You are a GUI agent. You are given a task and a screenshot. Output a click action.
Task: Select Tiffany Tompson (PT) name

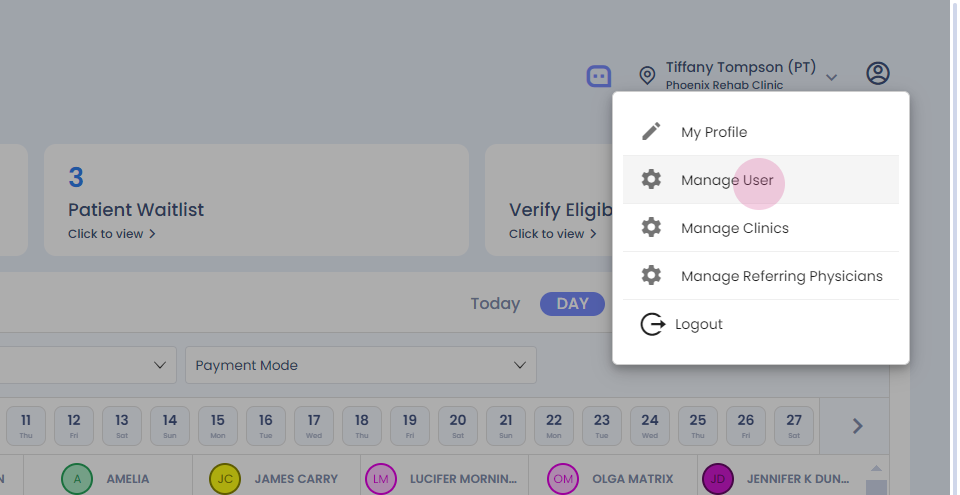[741, 67]
